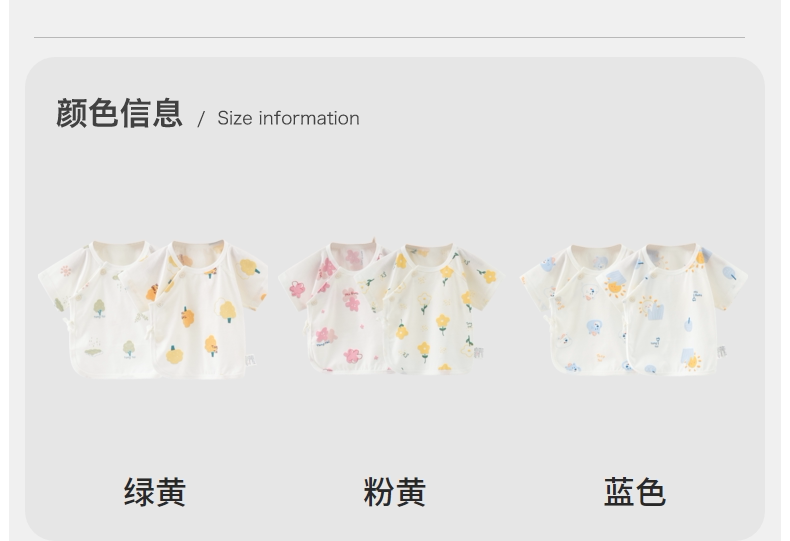Viewport: 790px width, 541px height.
Task: Click the hem tag on yellow flower shirt
Action: pyautogui.click(x=478, y=352)
